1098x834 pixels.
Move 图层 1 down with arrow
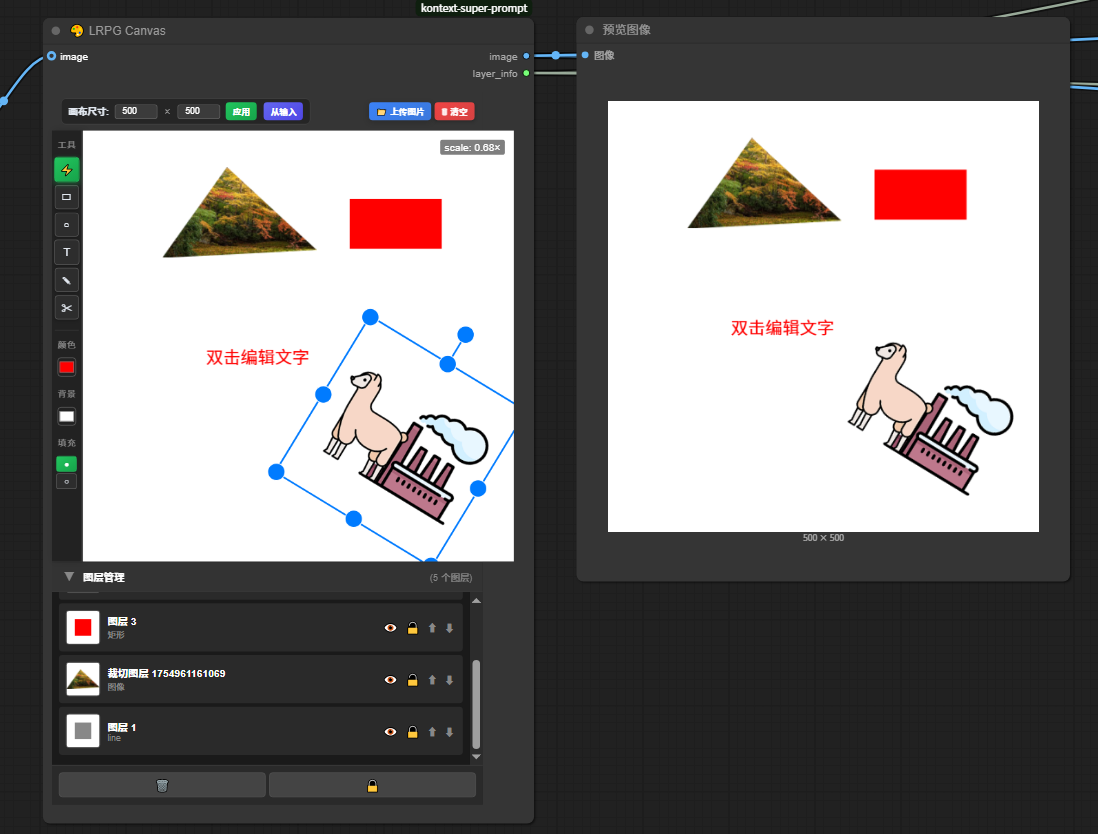click(x=450, y=732)
